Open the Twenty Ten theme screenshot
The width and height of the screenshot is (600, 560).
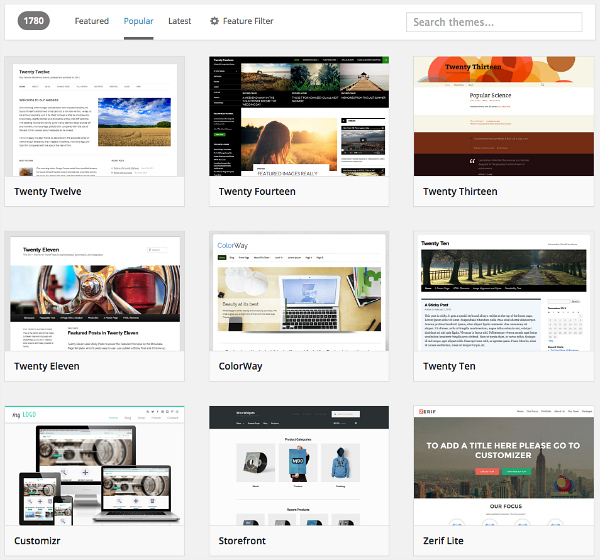504,291
